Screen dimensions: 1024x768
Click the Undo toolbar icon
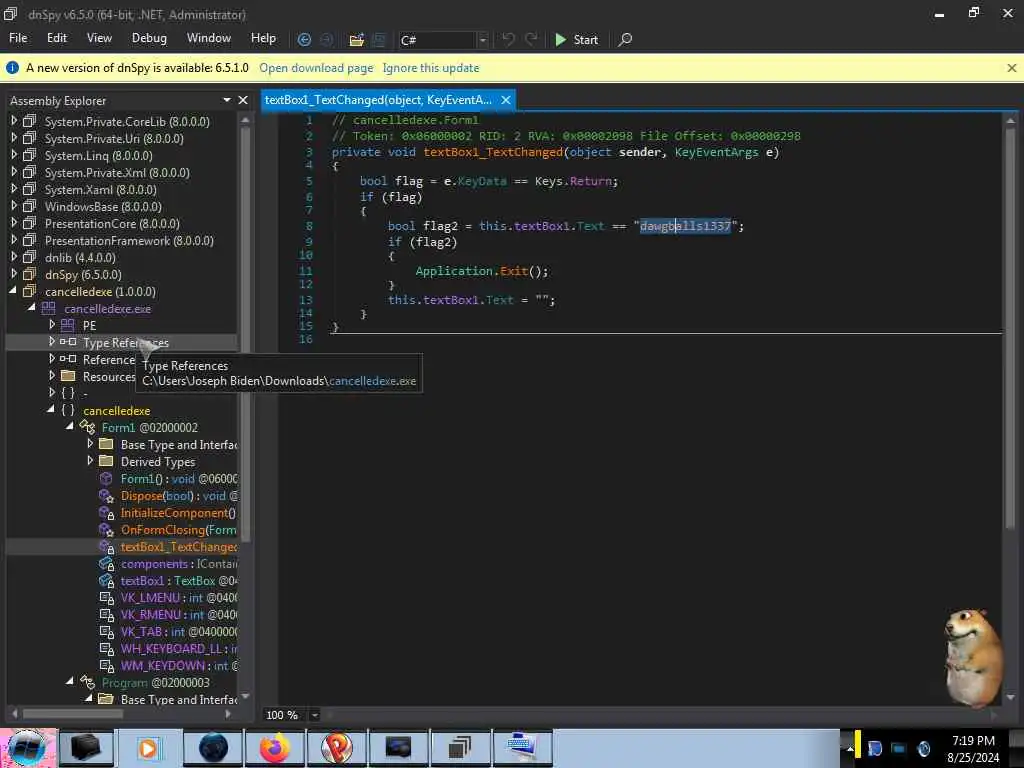508,40
